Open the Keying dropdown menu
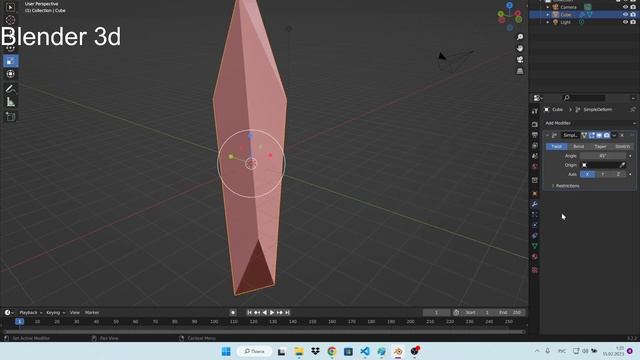The width and height of the screenshot is (640, 360). pyautogui.click(x=56, y=313)
